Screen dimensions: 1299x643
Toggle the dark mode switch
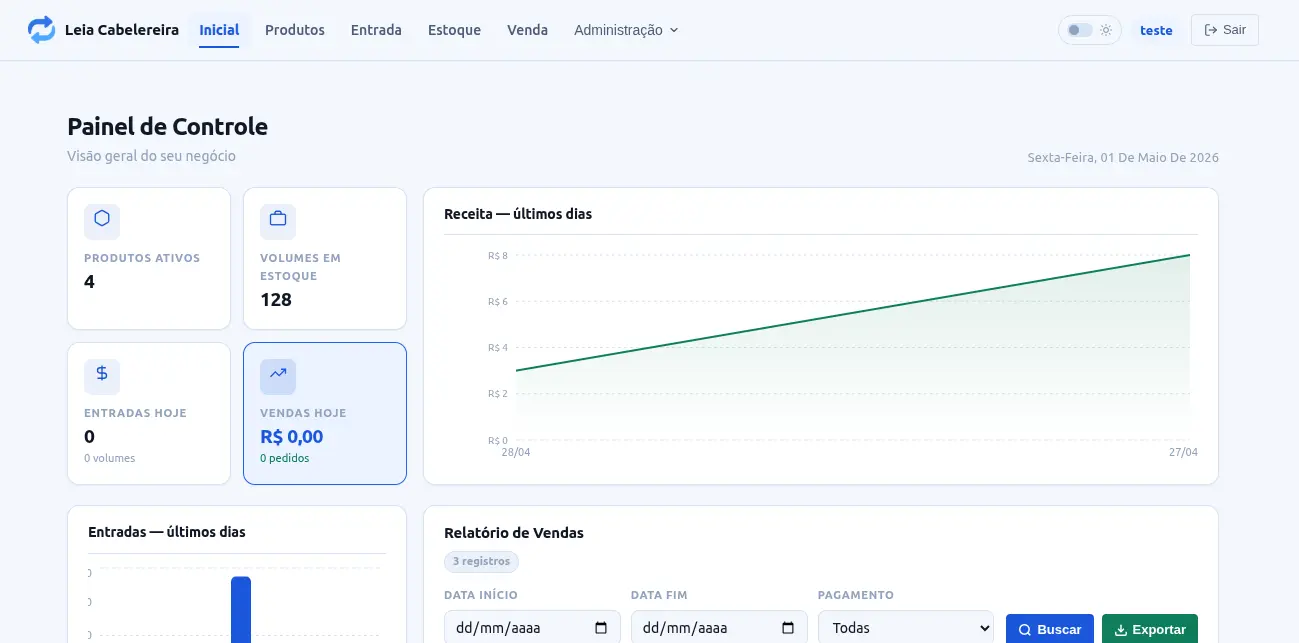tap(1080, 30)
